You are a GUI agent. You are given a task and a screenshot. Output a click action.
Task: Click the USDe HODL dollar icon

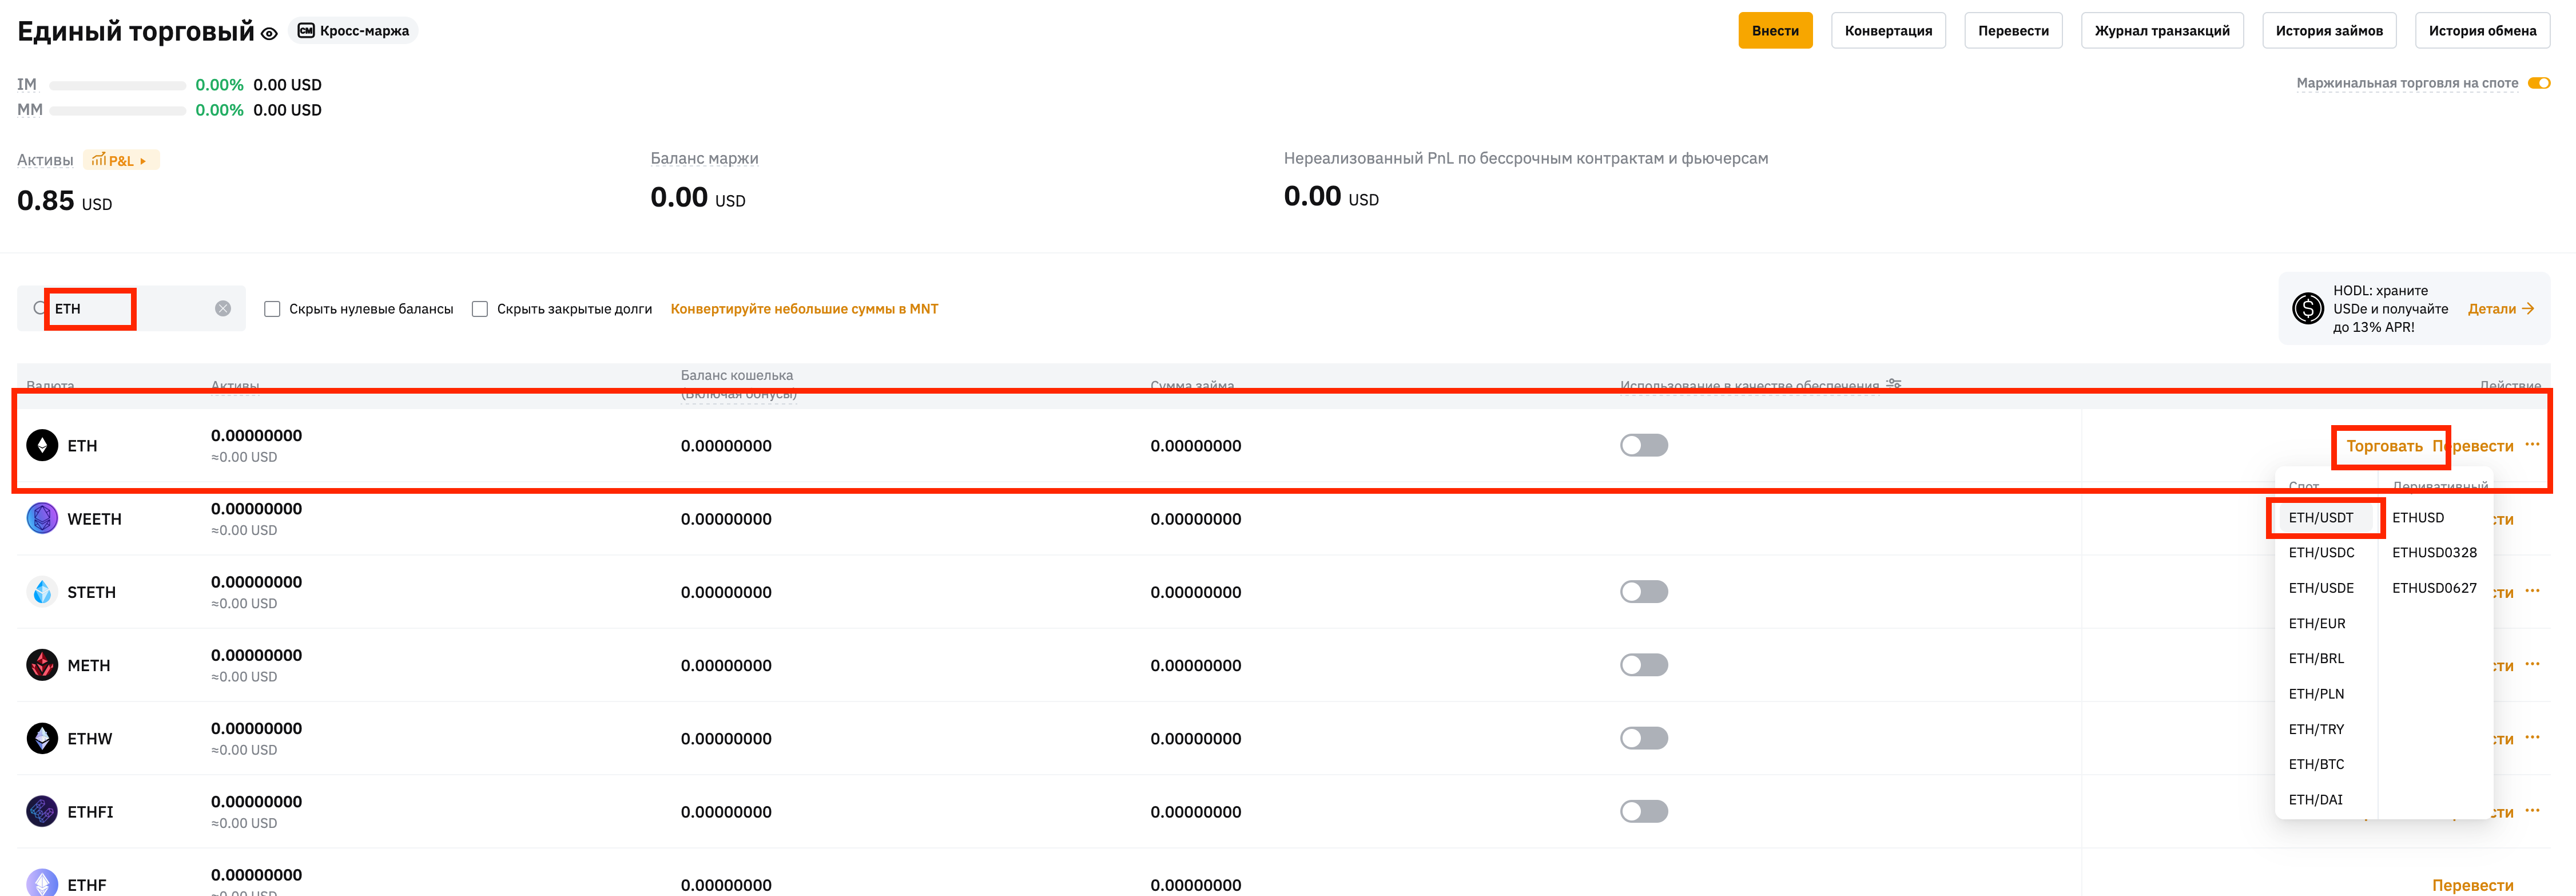coord(2307,308)
